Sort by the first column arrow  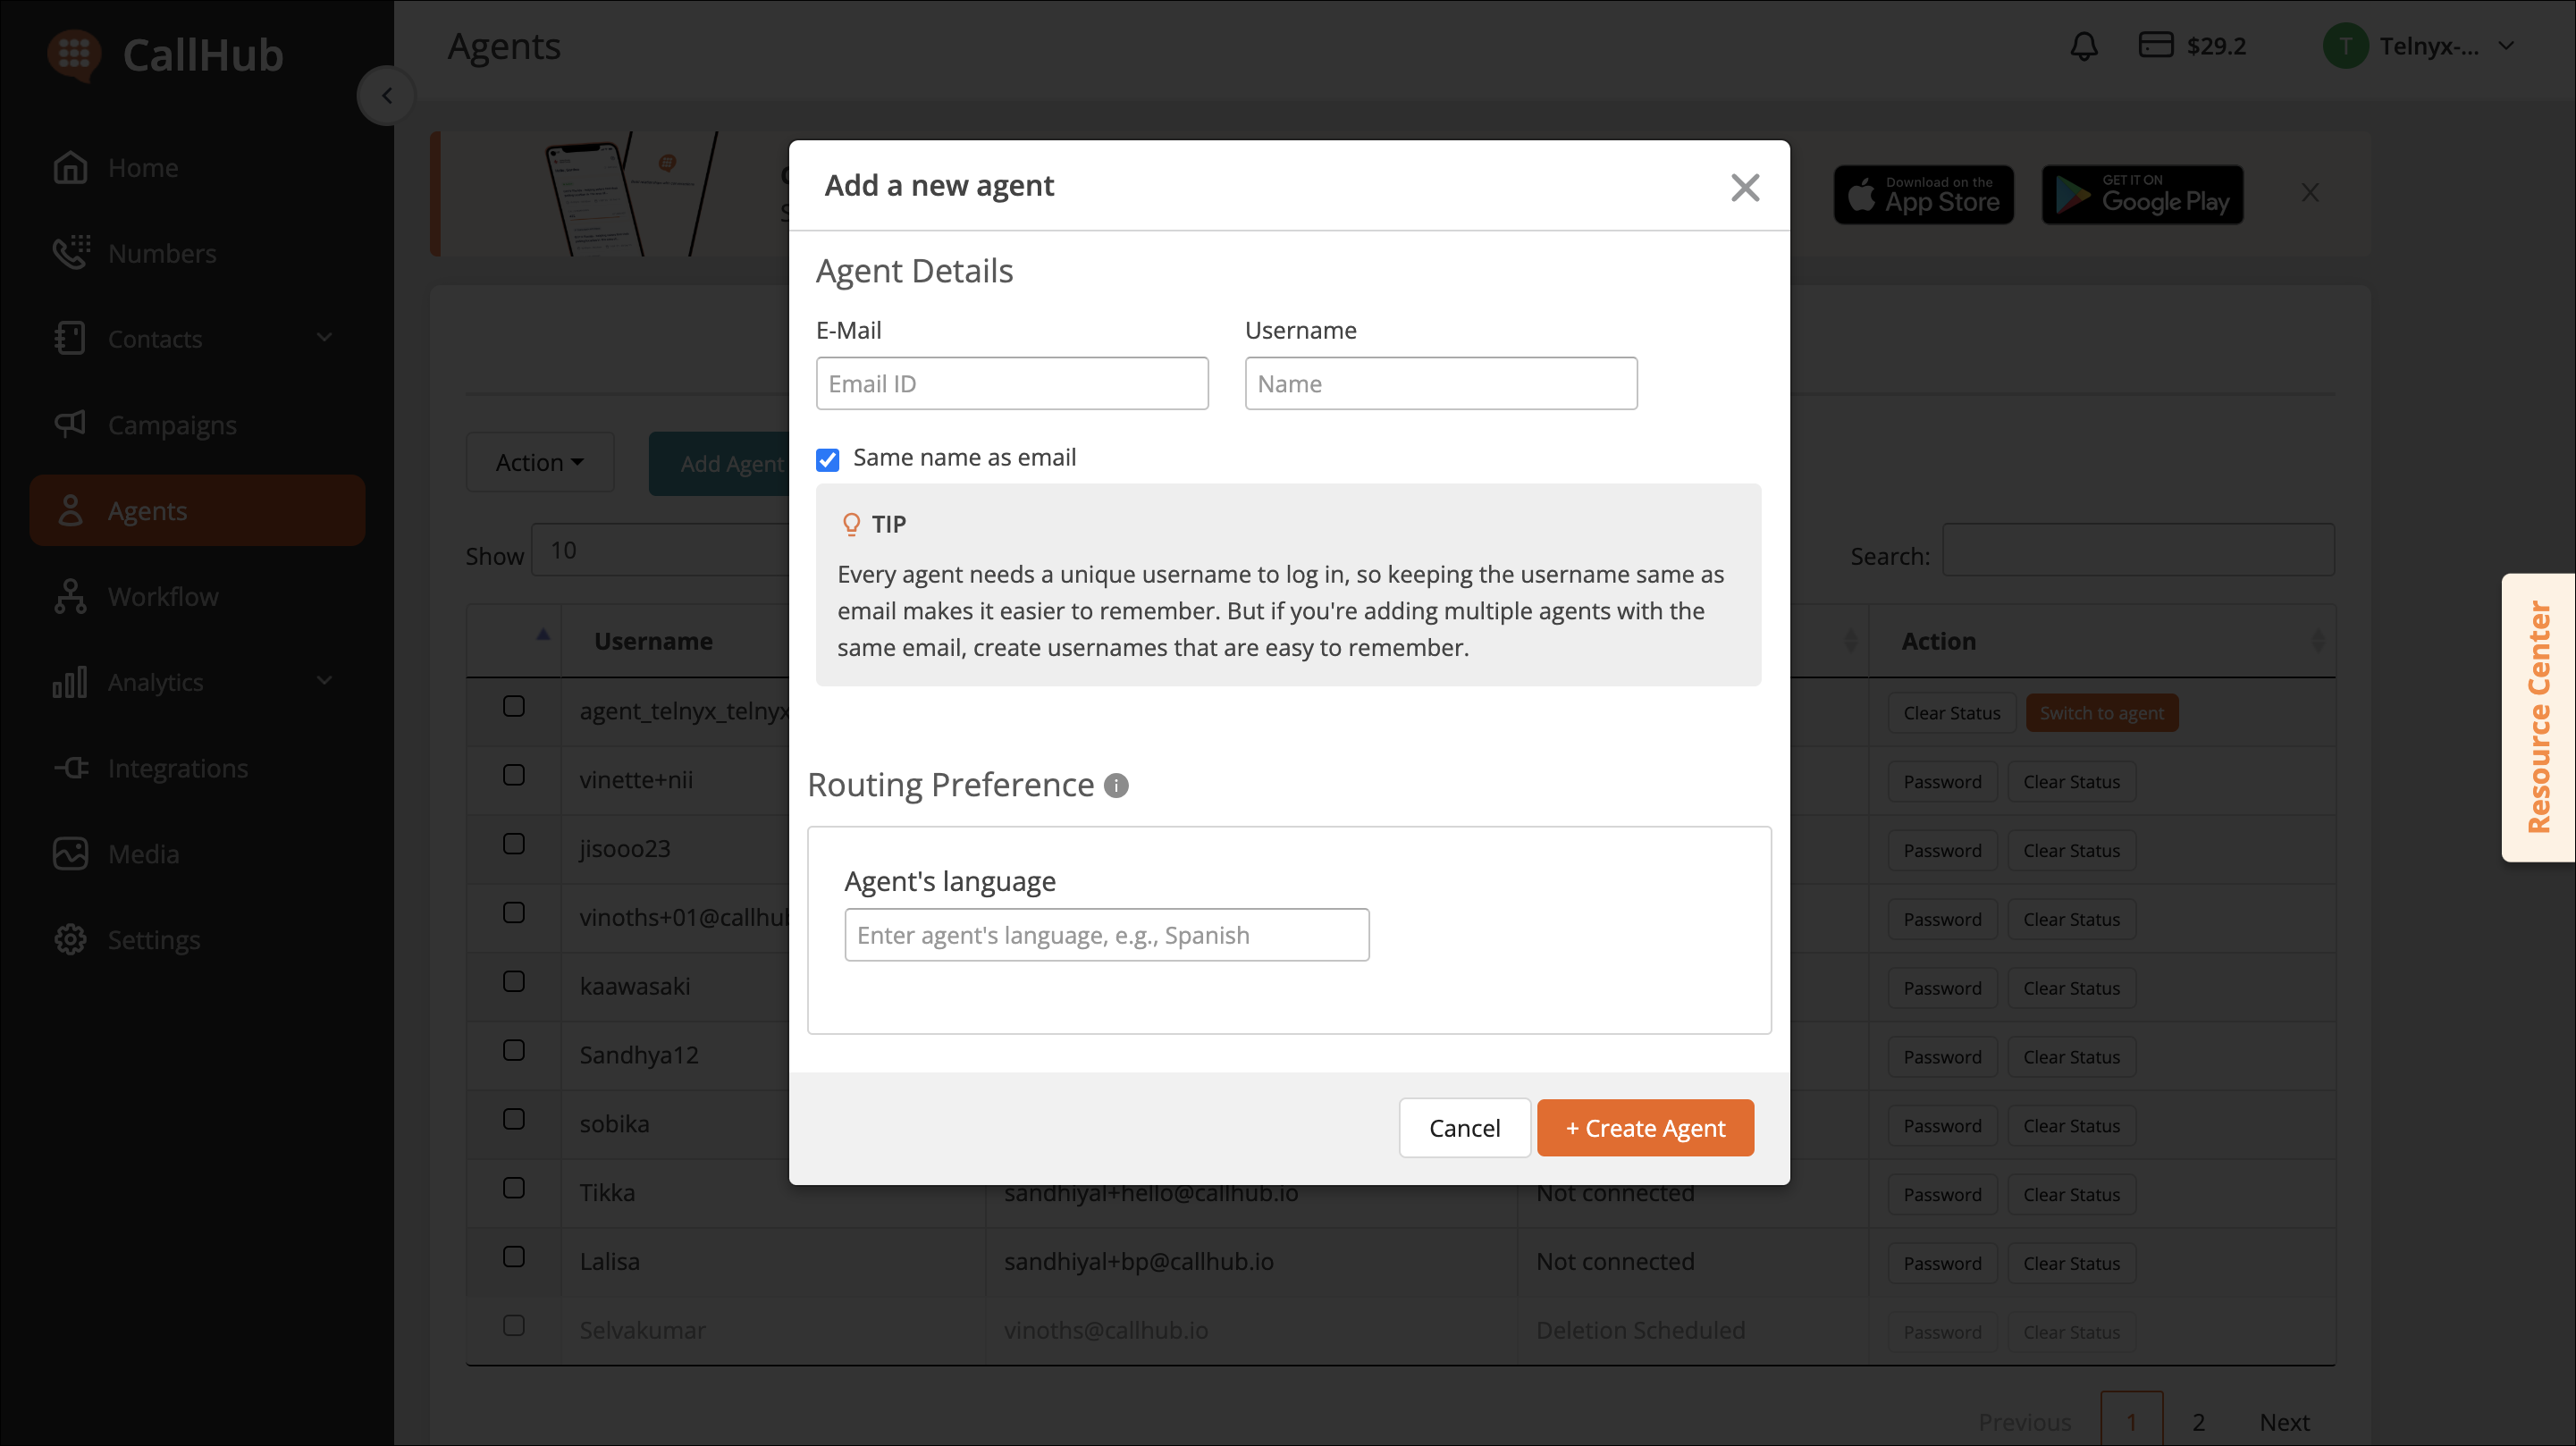point(543,634)
